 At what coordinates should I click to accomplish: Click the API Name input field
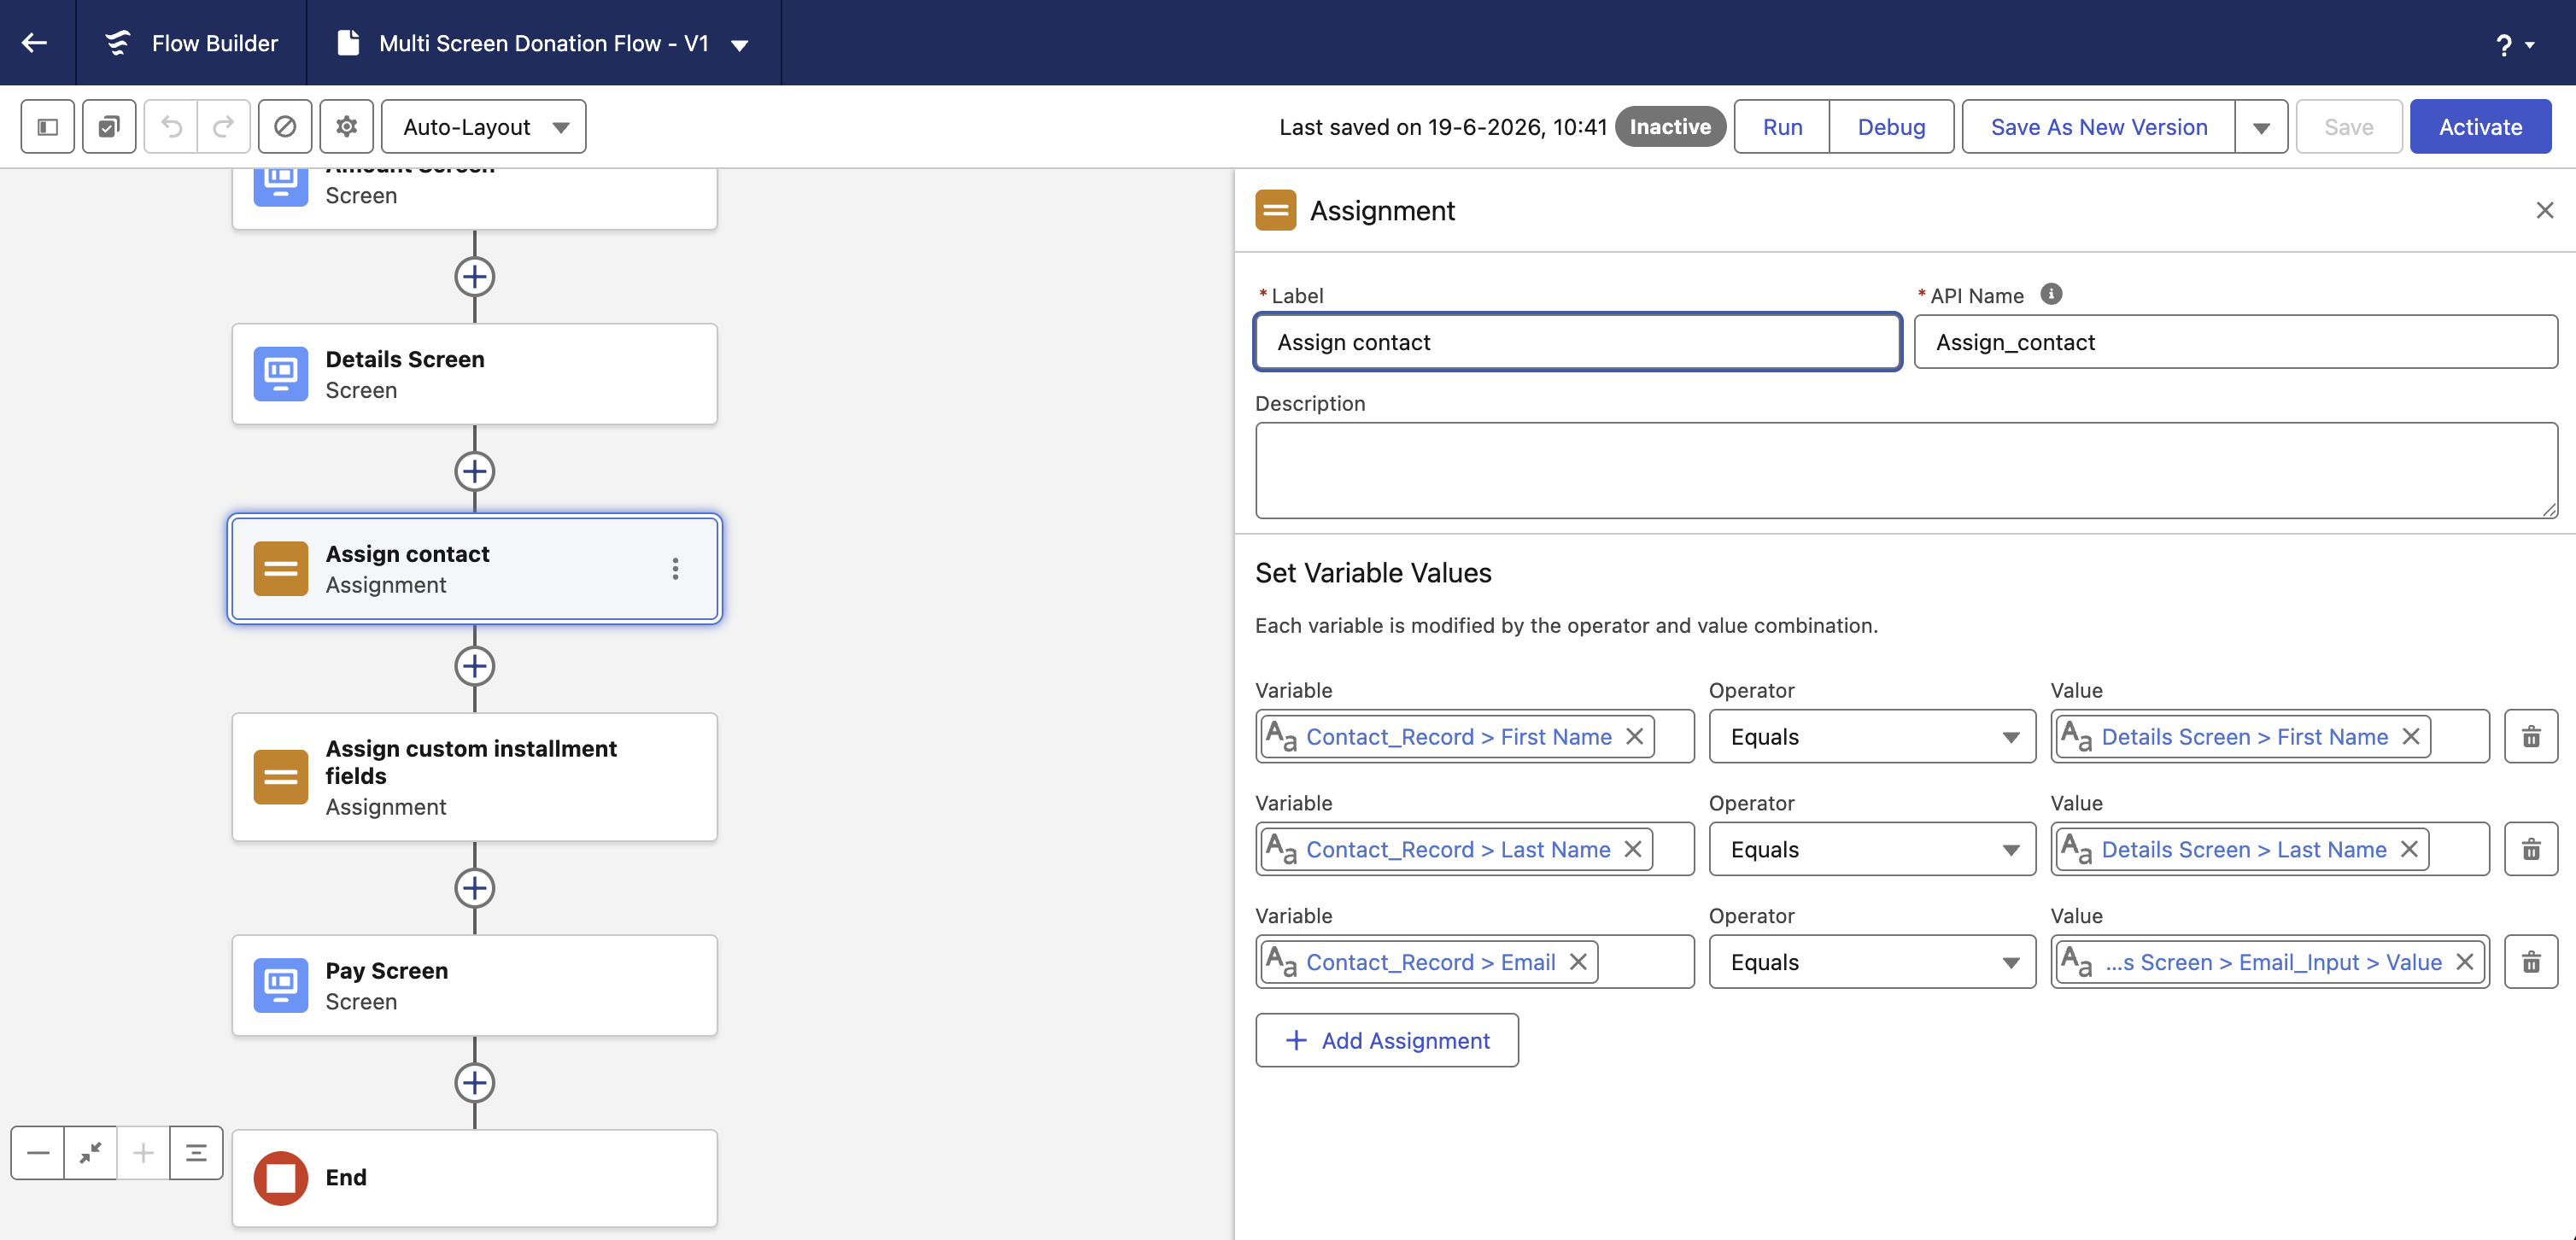2236,342
